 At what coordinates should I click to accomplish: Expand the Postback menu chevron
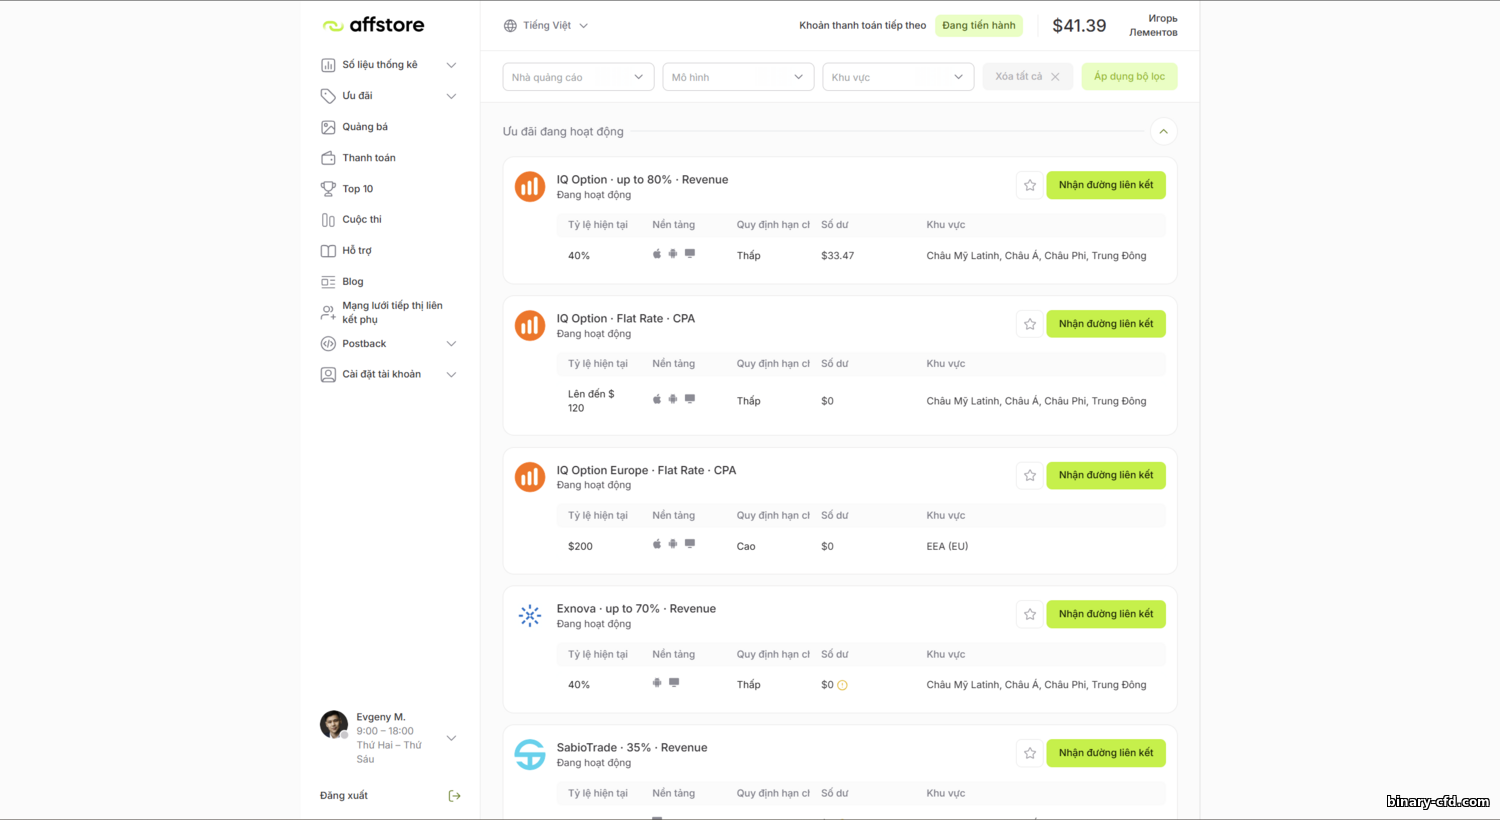pos(451,344)
